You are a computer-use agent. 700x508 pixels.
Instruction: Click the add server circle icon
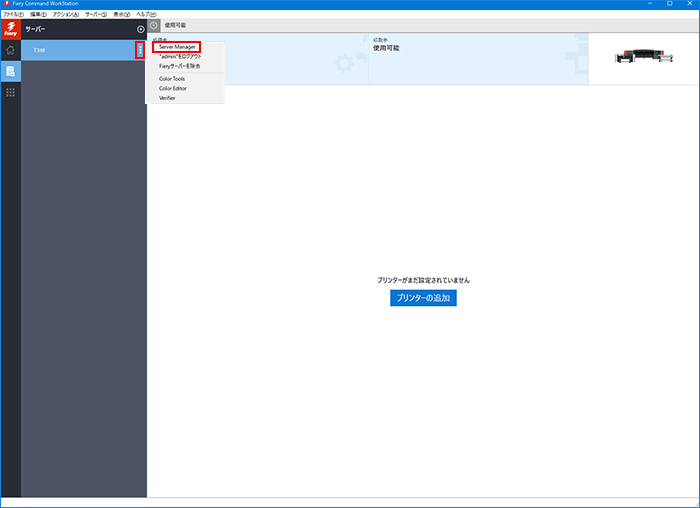(141, 29)
